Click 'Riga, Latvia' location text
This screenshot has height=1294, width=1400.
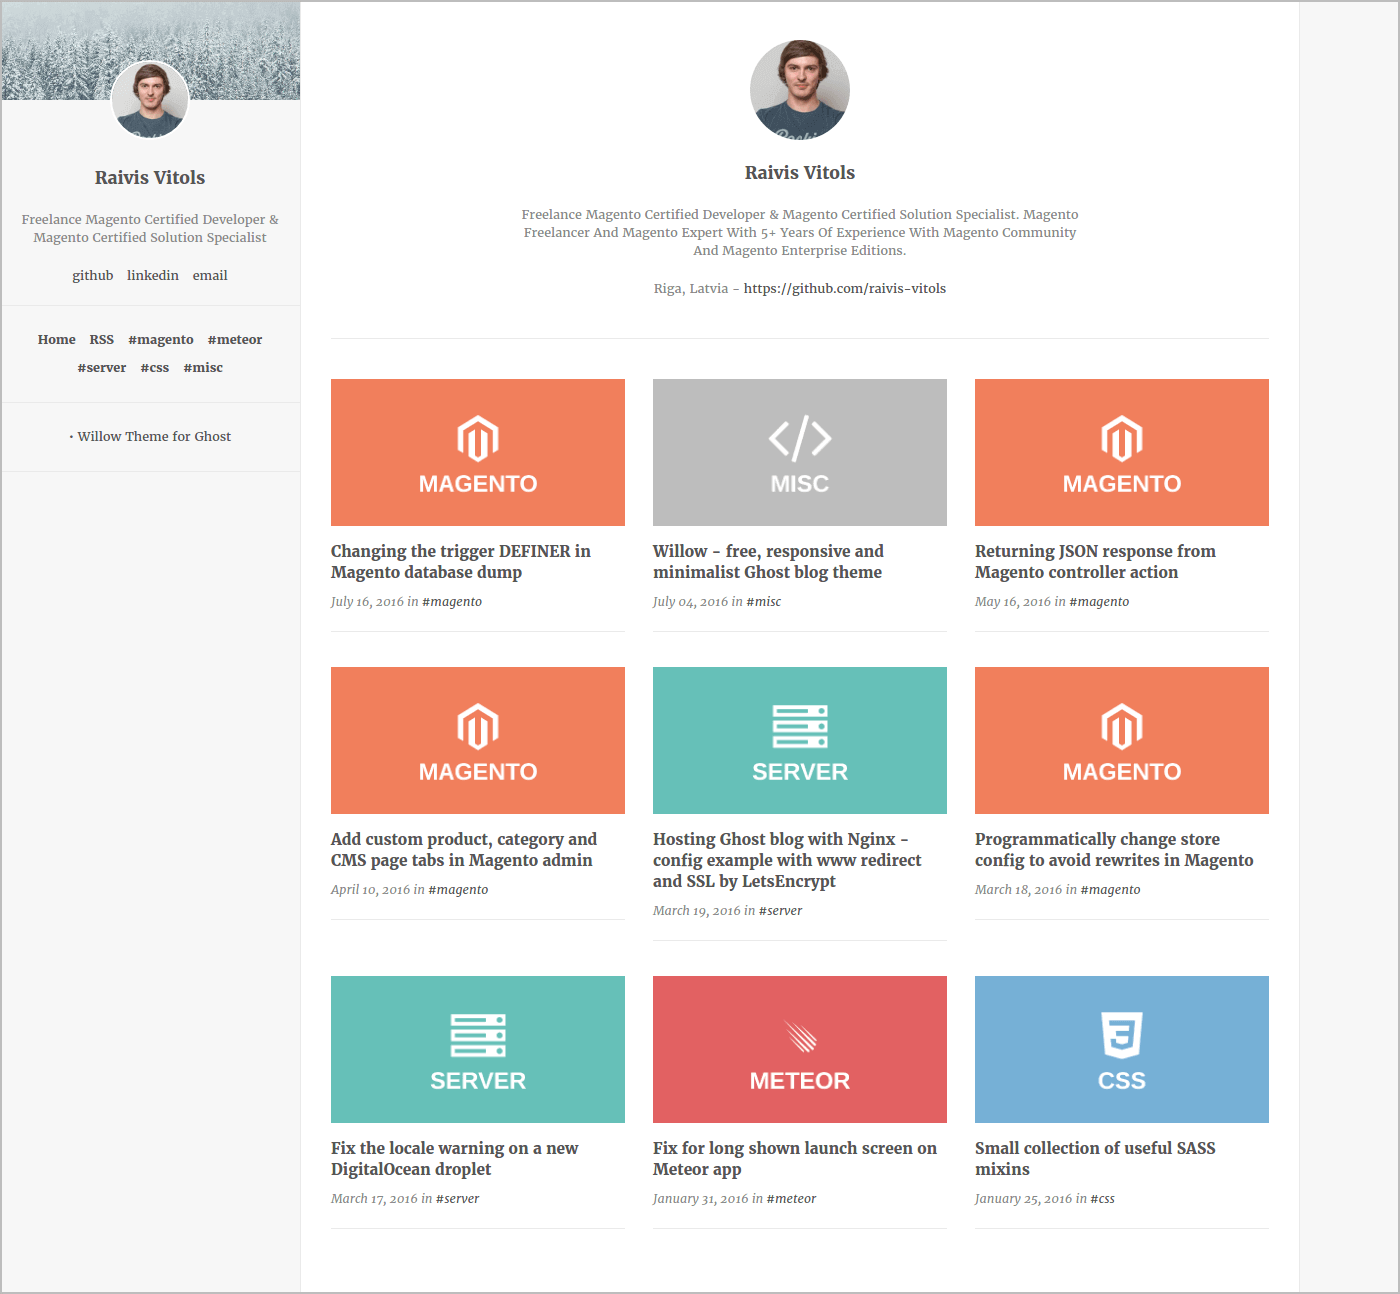(691, 288)
